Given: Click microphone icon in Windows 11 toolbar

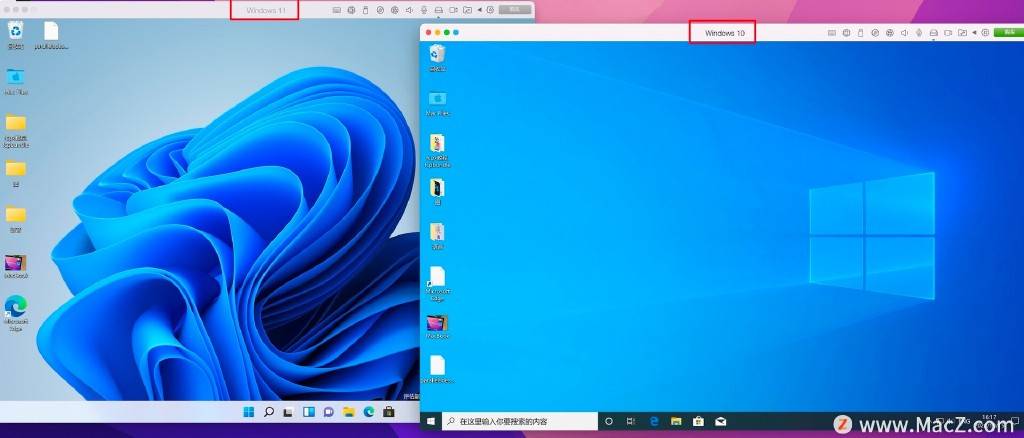Looking at the screenshot, I should click(x=424, y=10).
